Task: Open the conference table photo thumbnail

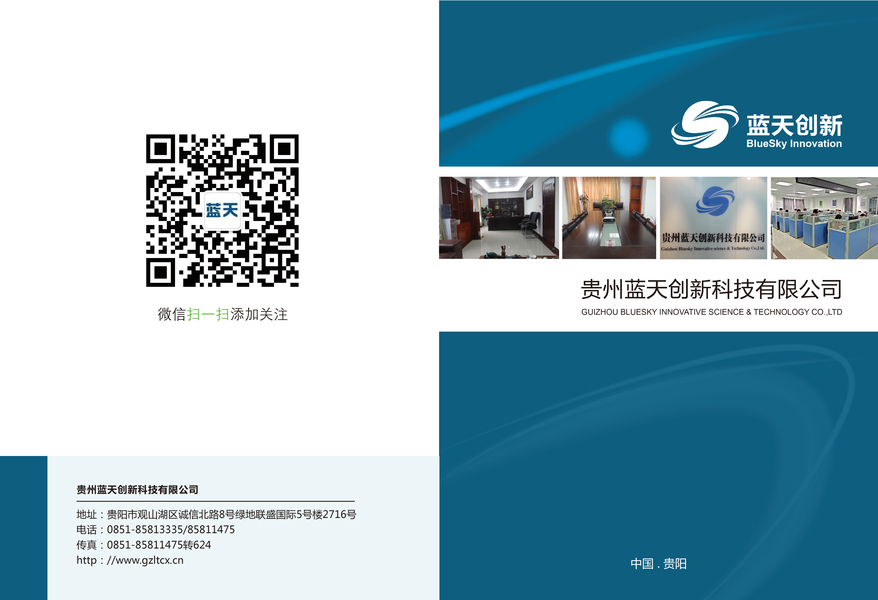Action: 609,218
